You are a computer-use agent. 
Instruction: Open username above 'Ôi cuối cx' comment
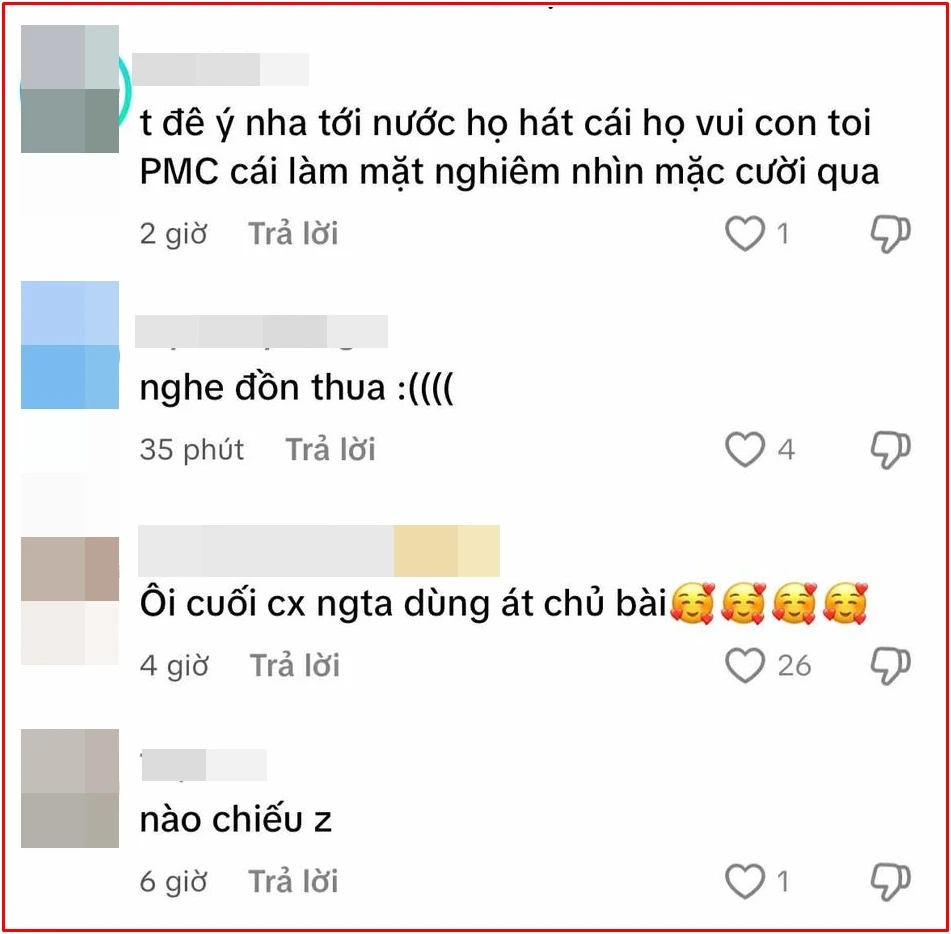coord(319,551)
